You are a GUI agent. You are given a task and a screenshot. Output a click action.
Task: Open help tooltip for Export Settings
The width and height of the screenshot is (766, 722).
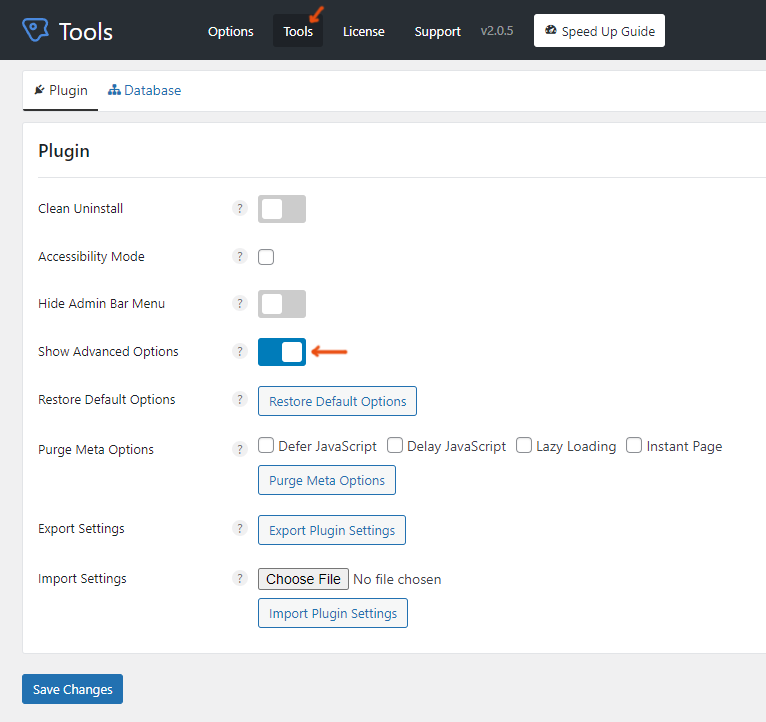(x=239, y=529)
